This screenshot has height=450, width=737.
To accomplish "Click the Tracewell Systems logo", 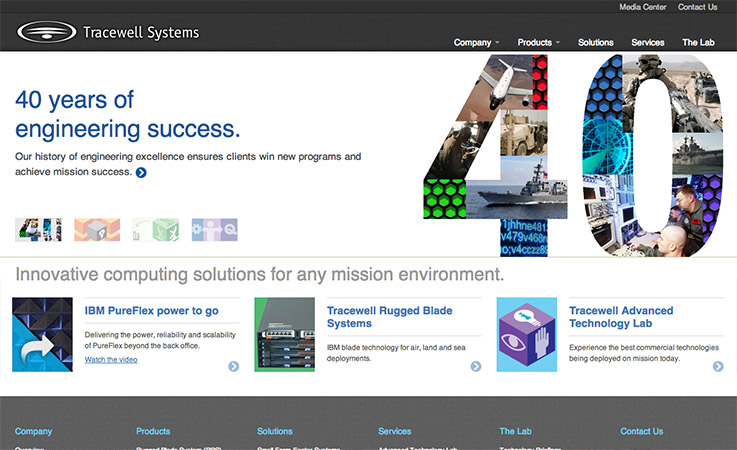I will pyautogui.click(x=108, y=32).
